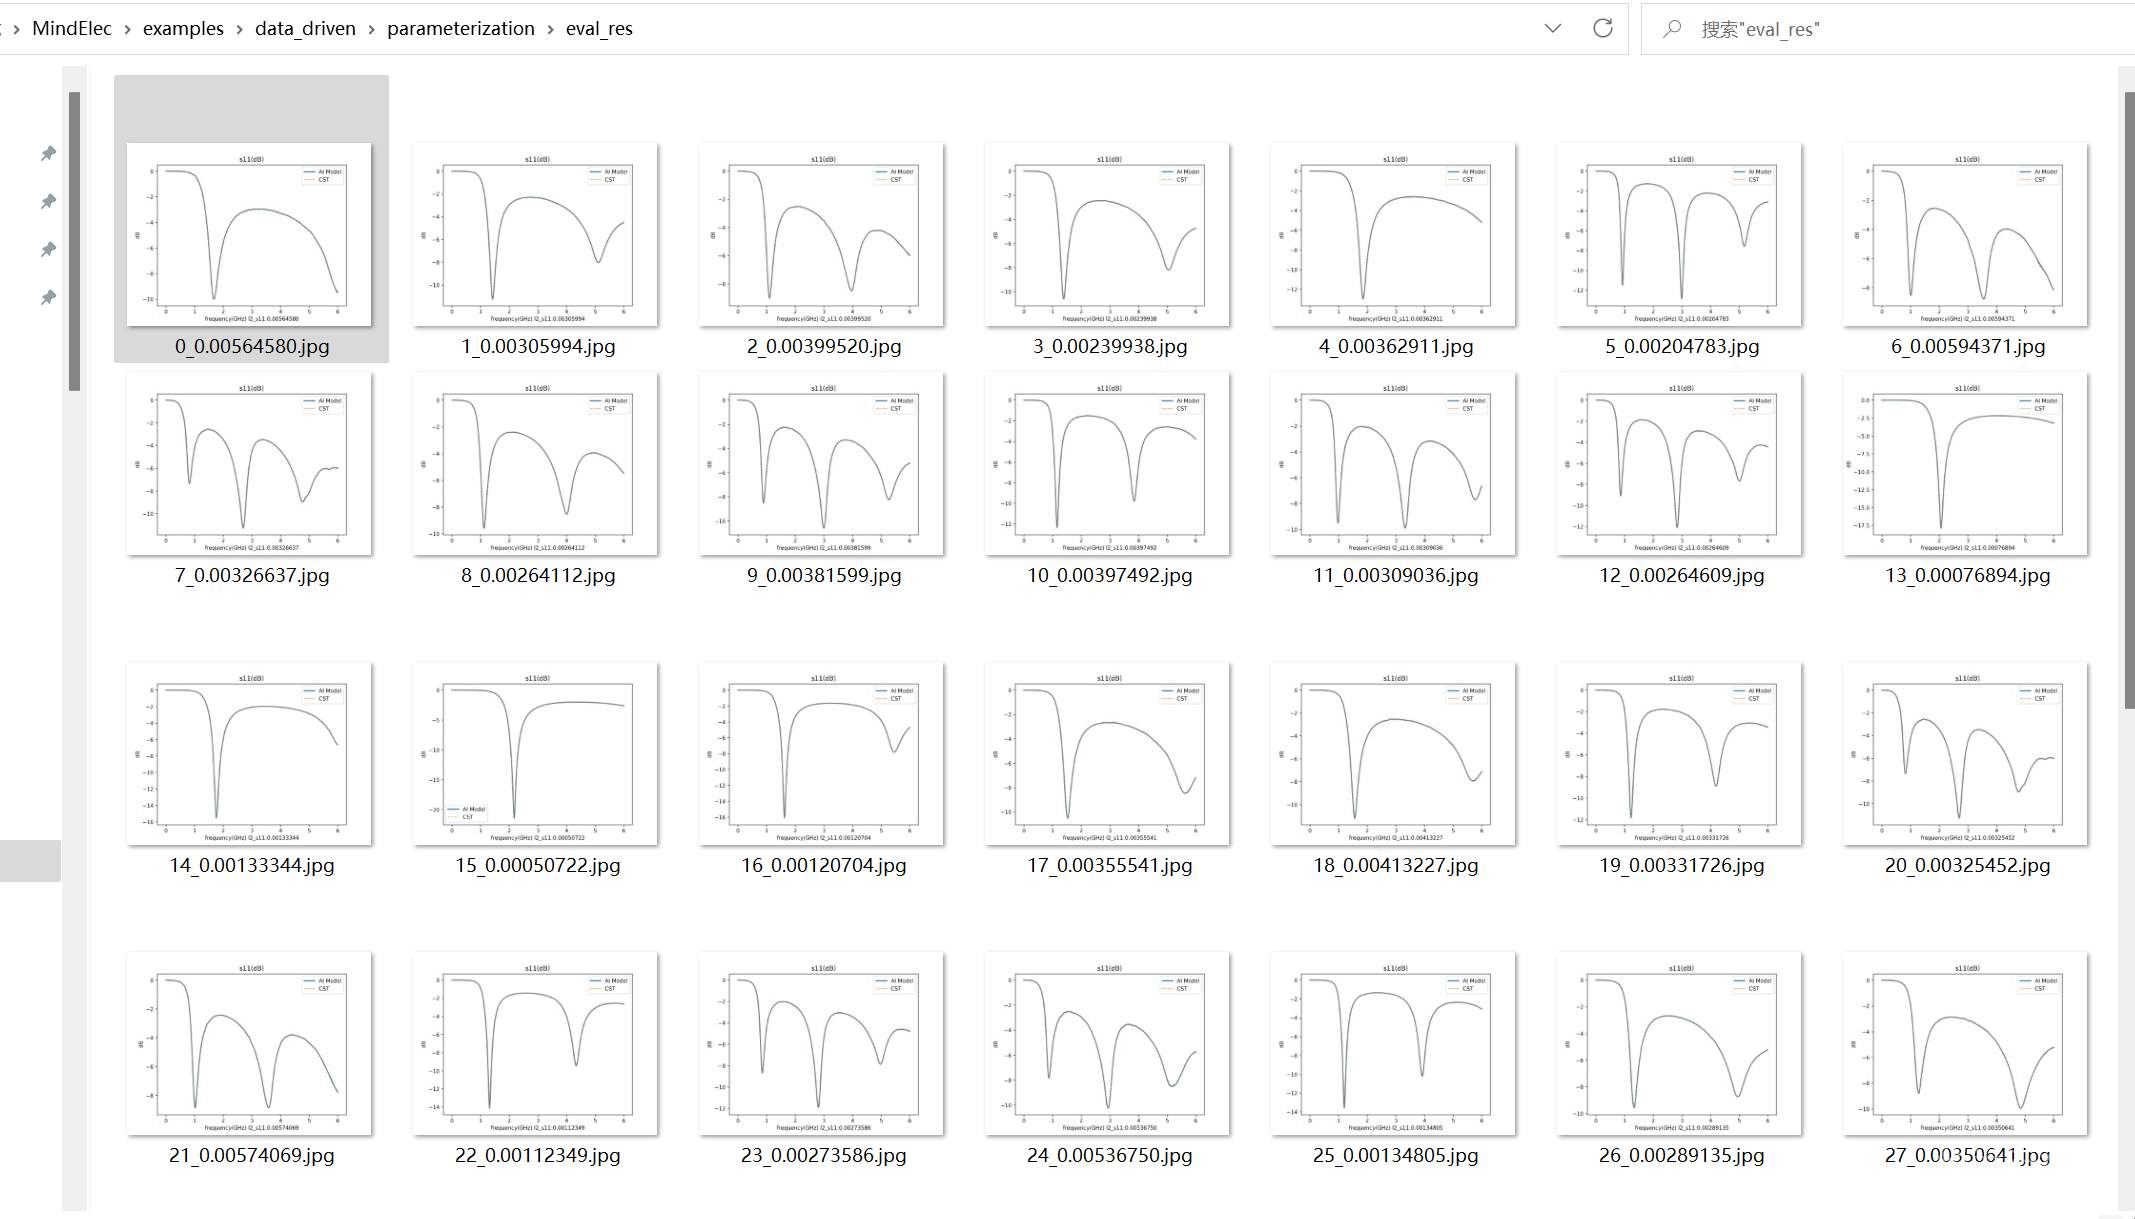
Task: Expand the address bar history dropdown
Action: [1552, 28]
